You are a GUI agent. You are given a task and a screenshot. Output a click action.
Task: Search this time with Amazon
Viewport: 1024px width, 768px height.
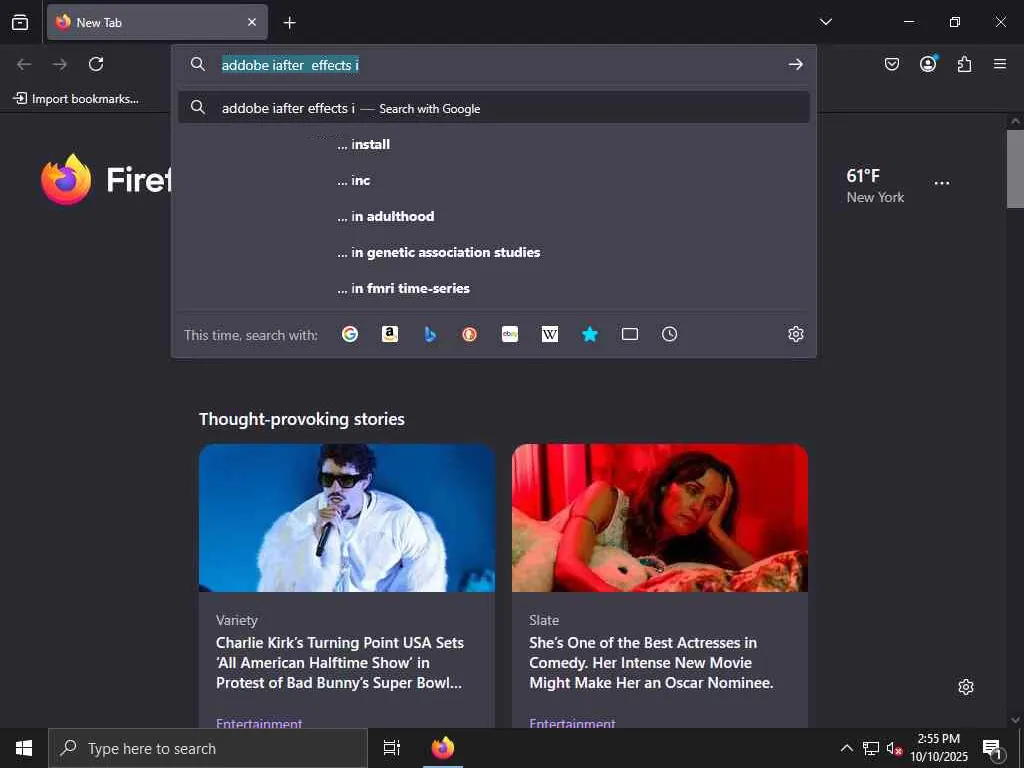point(390,334)
